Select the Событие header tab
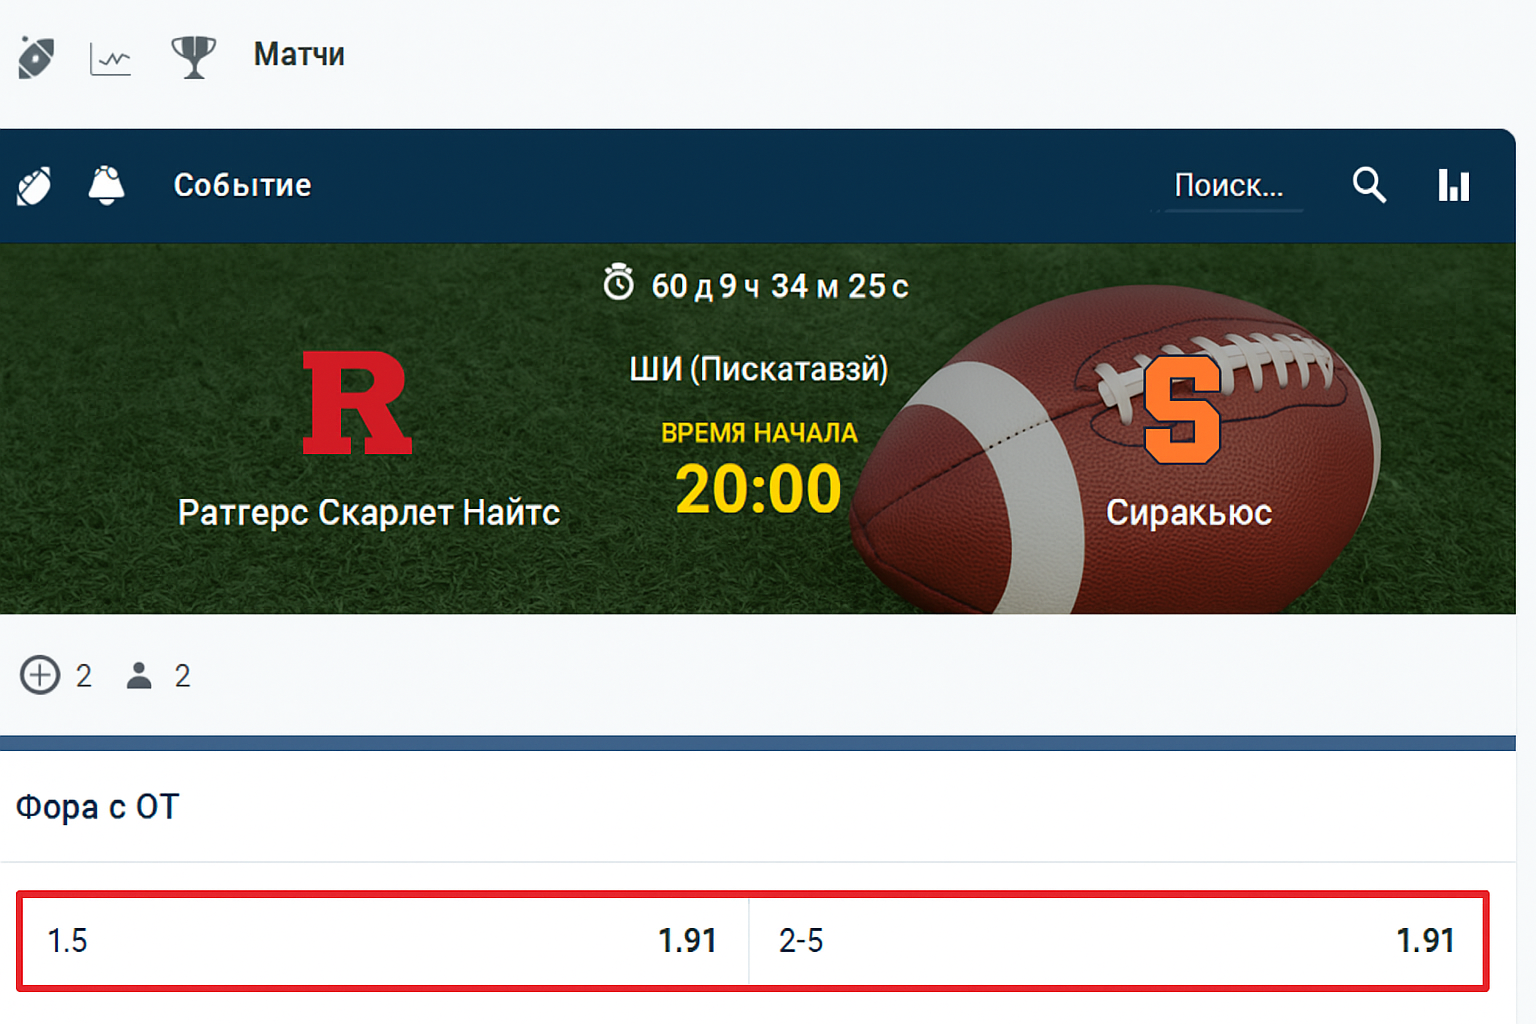 pyautogui.click(x=242, y=186)
